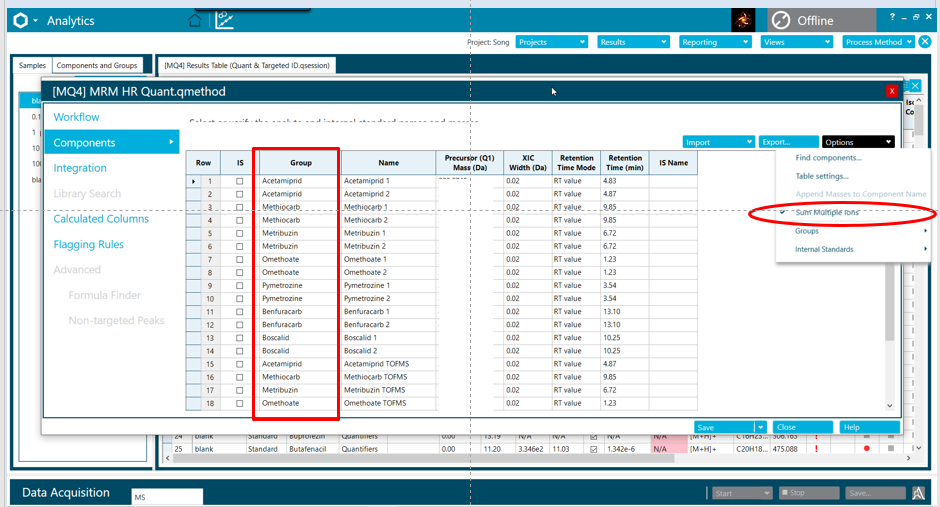This screenshot has width=940, height=507.
Task: Click the results table horizontal scrollbar
Action: (423, 458)
